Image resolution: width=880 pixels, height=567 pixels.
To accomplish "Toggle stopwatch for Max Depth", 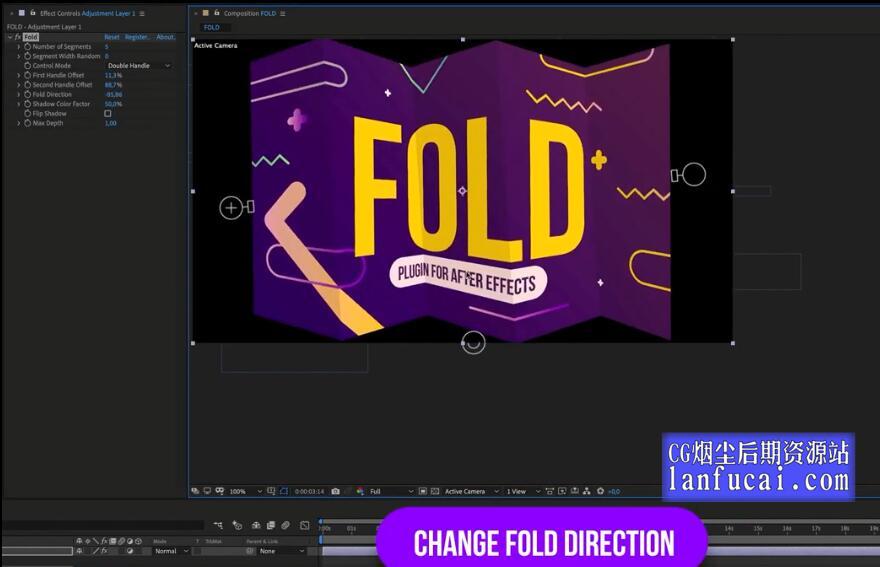I will [x=28, y=123].
